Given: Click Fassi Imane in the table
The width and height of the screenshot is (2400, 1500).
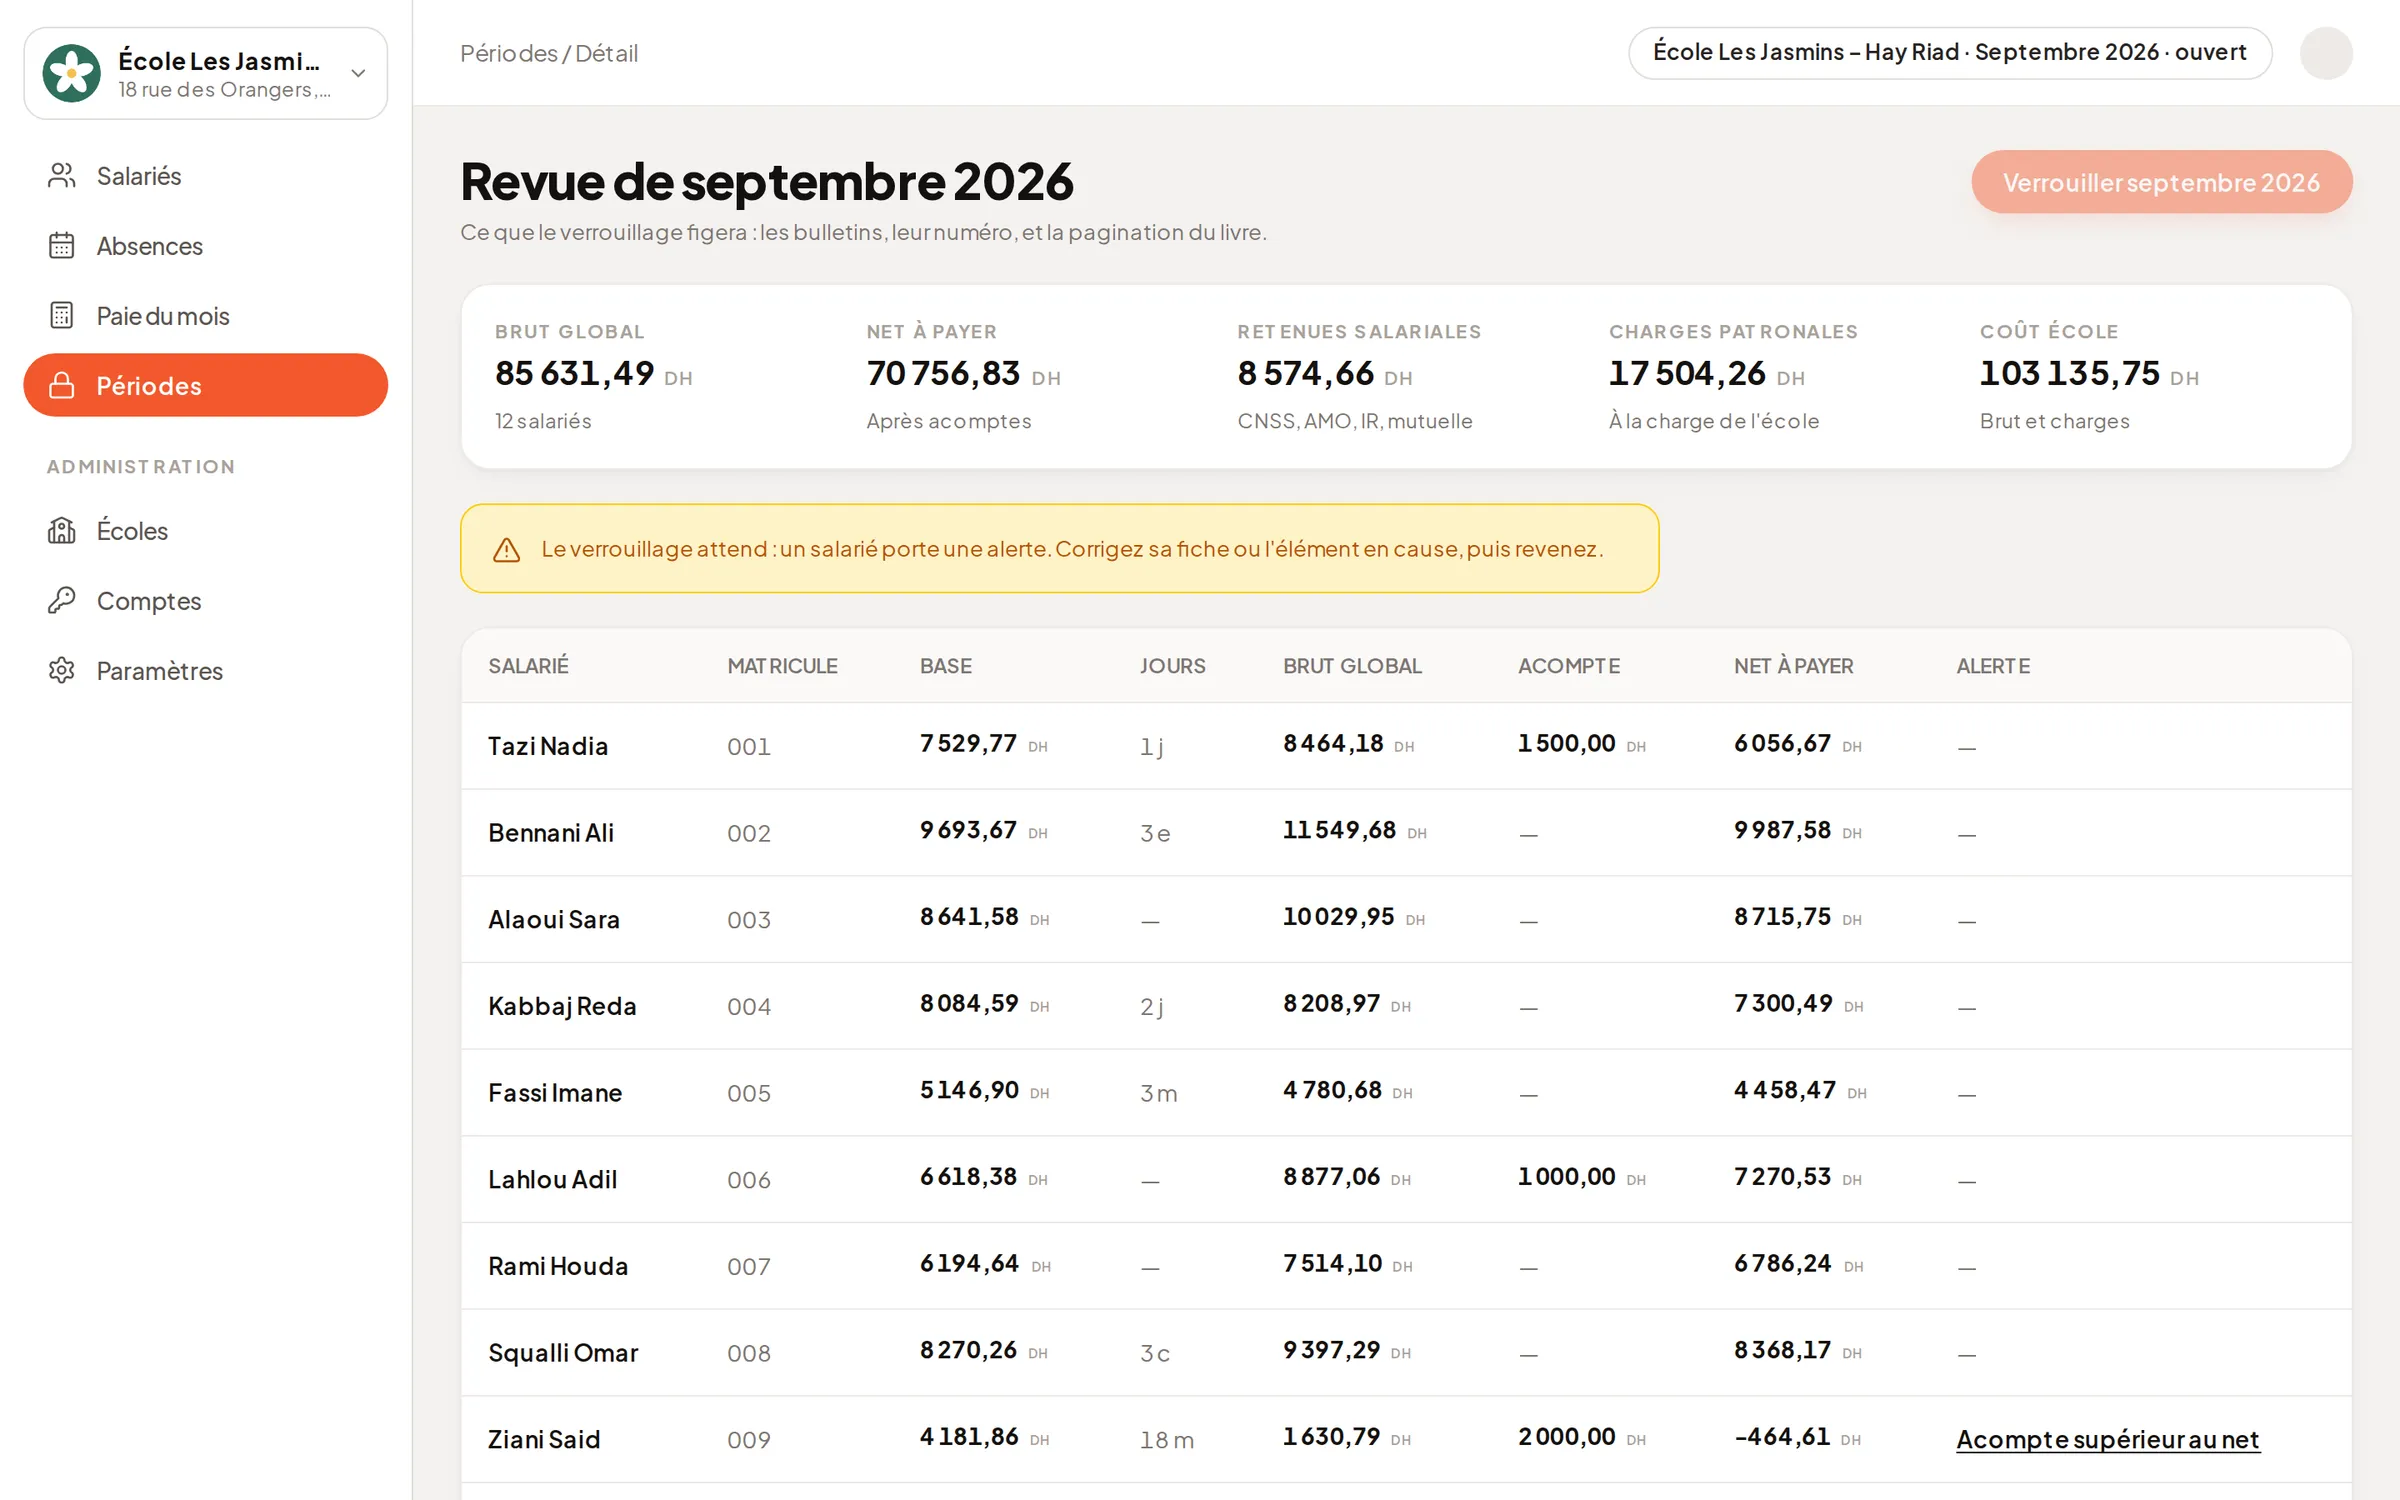Looking at the screenshot, I should coord(555,1093).
